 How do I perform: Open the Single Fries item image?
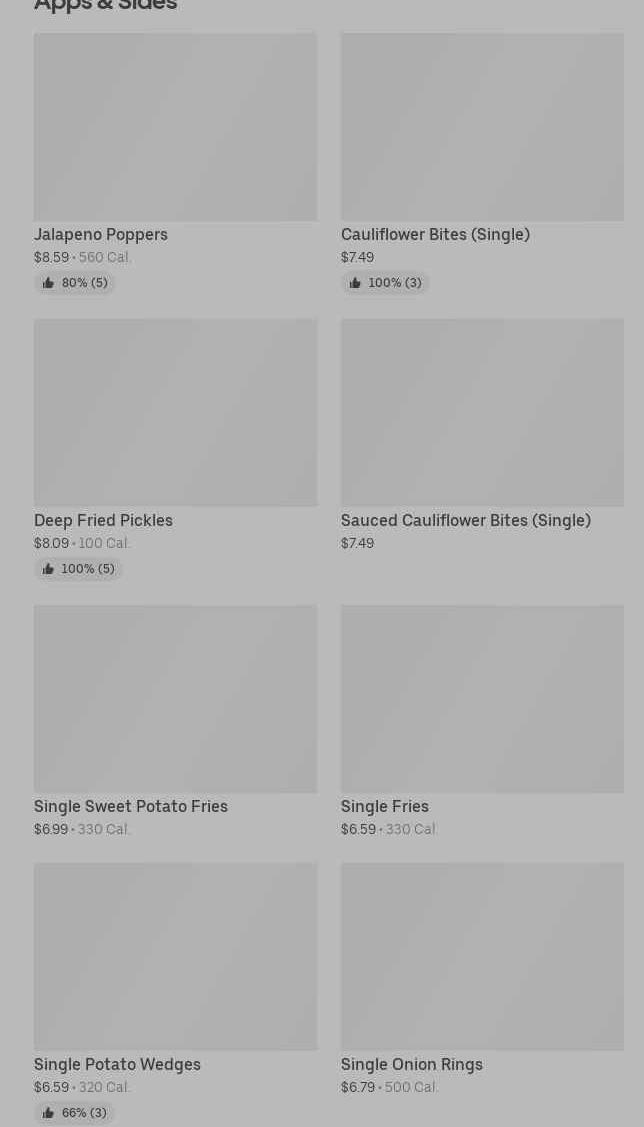click(x=482, y=698)
